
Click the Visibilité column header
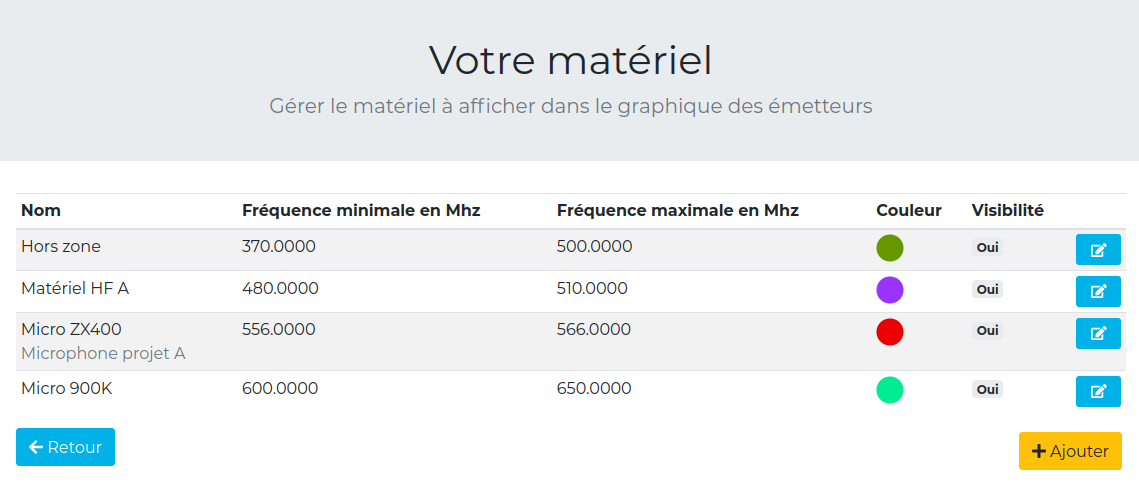tap(1007, 210)
